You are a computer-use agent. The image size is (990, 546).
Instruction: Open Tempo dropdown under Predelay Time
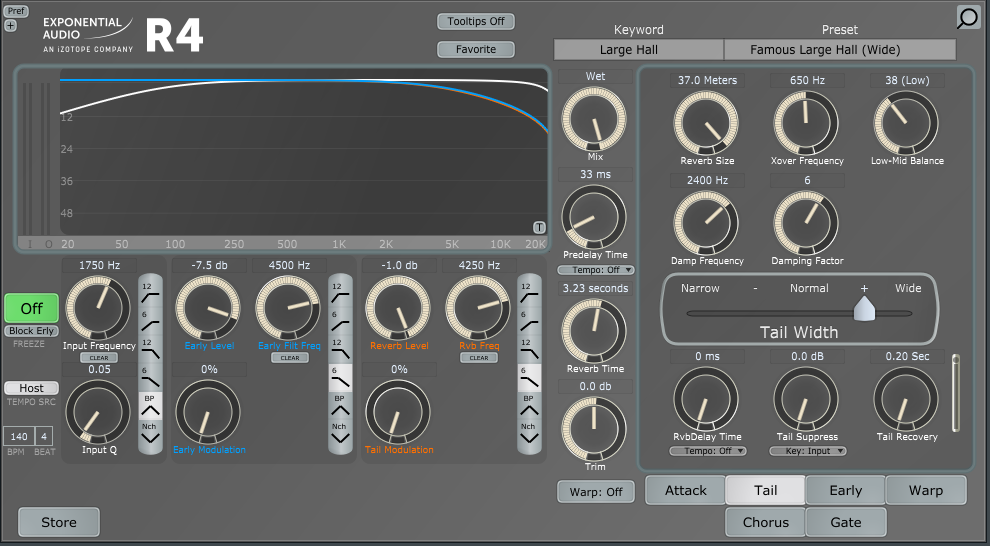[595, 270]
